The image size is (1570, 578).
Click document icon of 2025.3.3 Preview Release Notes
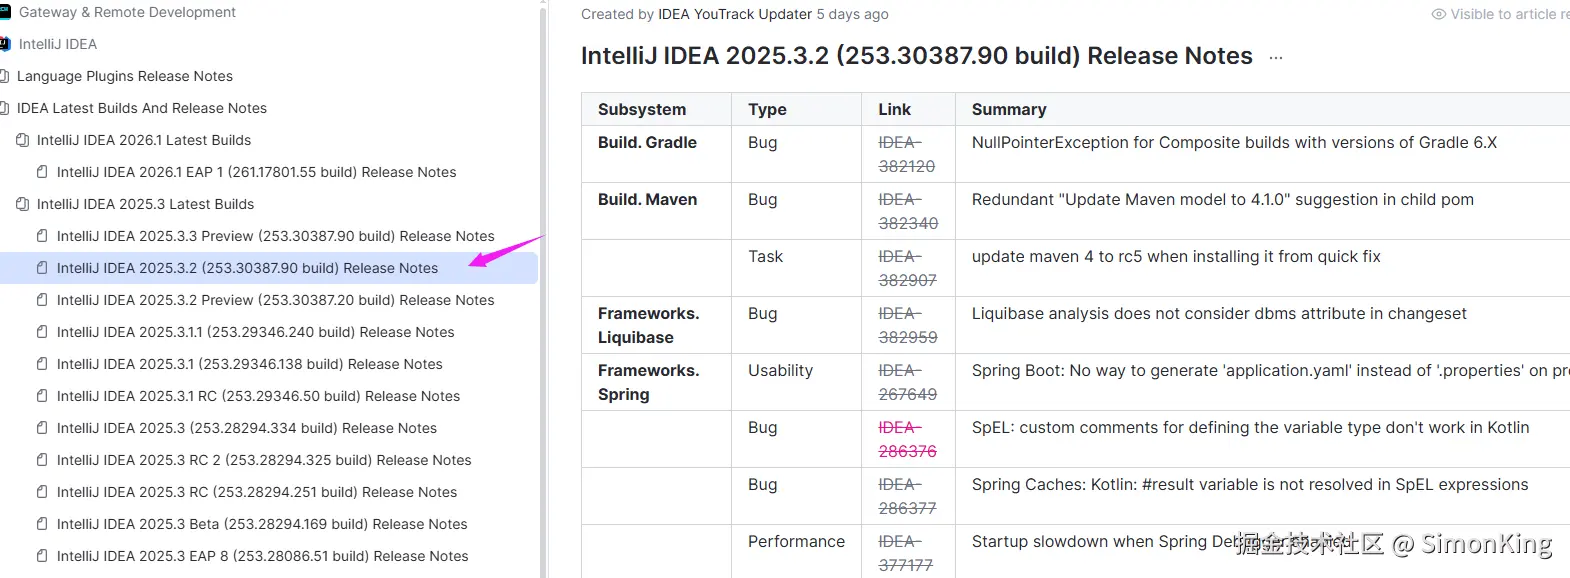[42, 236]
